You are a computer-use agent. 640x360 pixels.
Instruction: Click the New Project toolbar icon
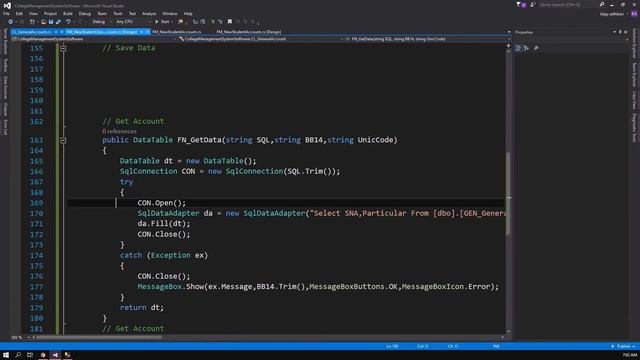point(32,22)
